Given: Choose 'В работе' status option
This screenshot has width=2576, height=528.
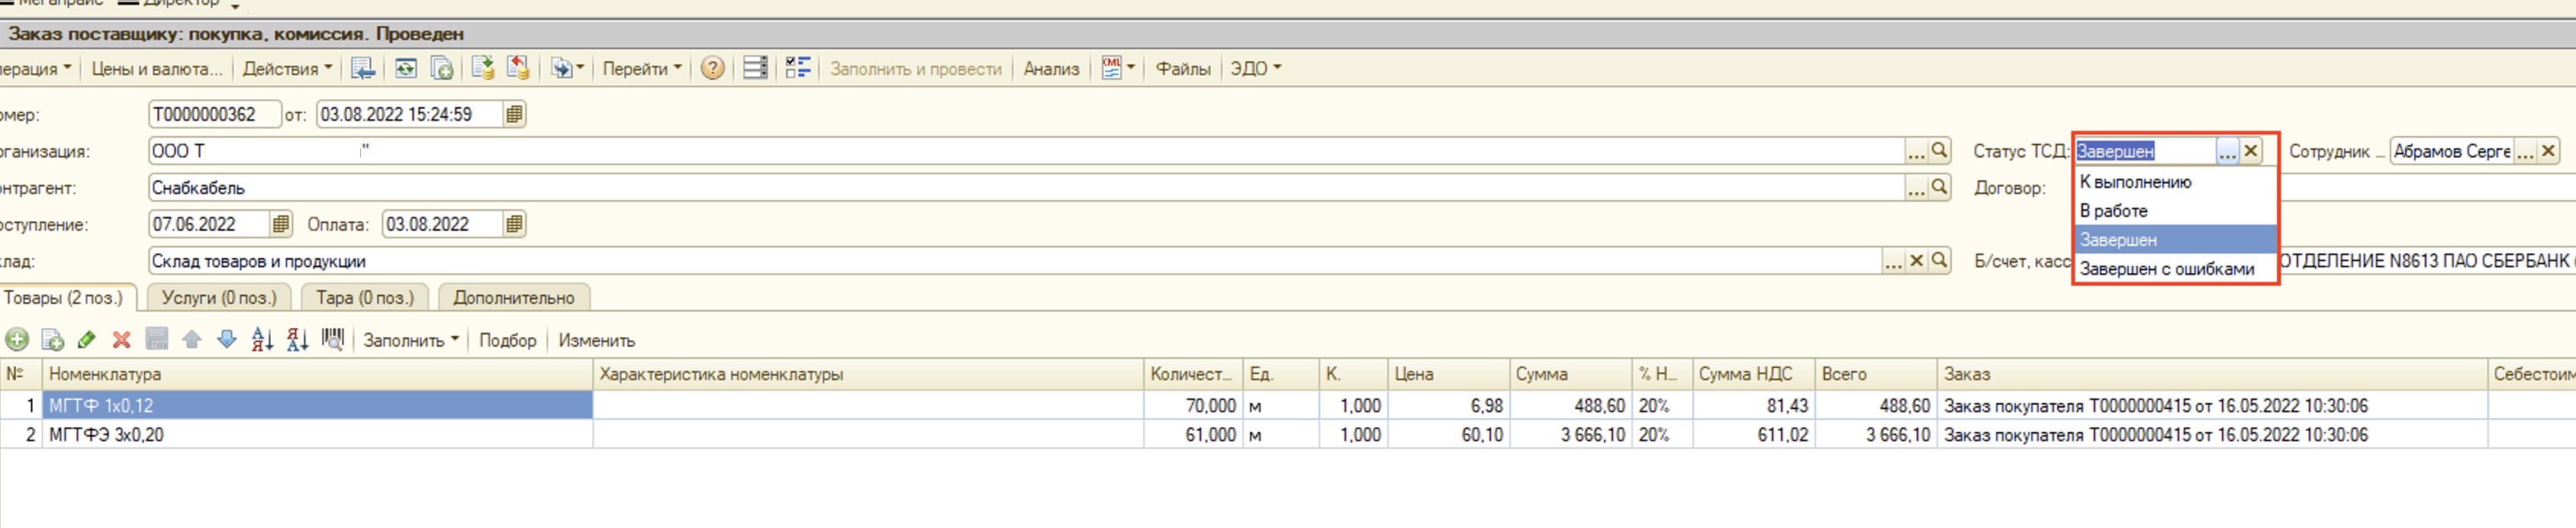Looking at the screenshot, I should pos(2175,211).
